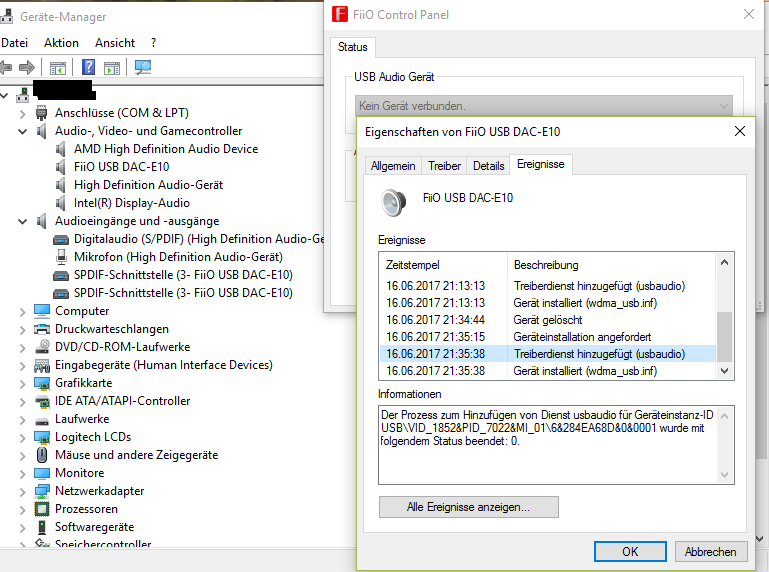Click the events list scroll down arrow

pos(724,371)
